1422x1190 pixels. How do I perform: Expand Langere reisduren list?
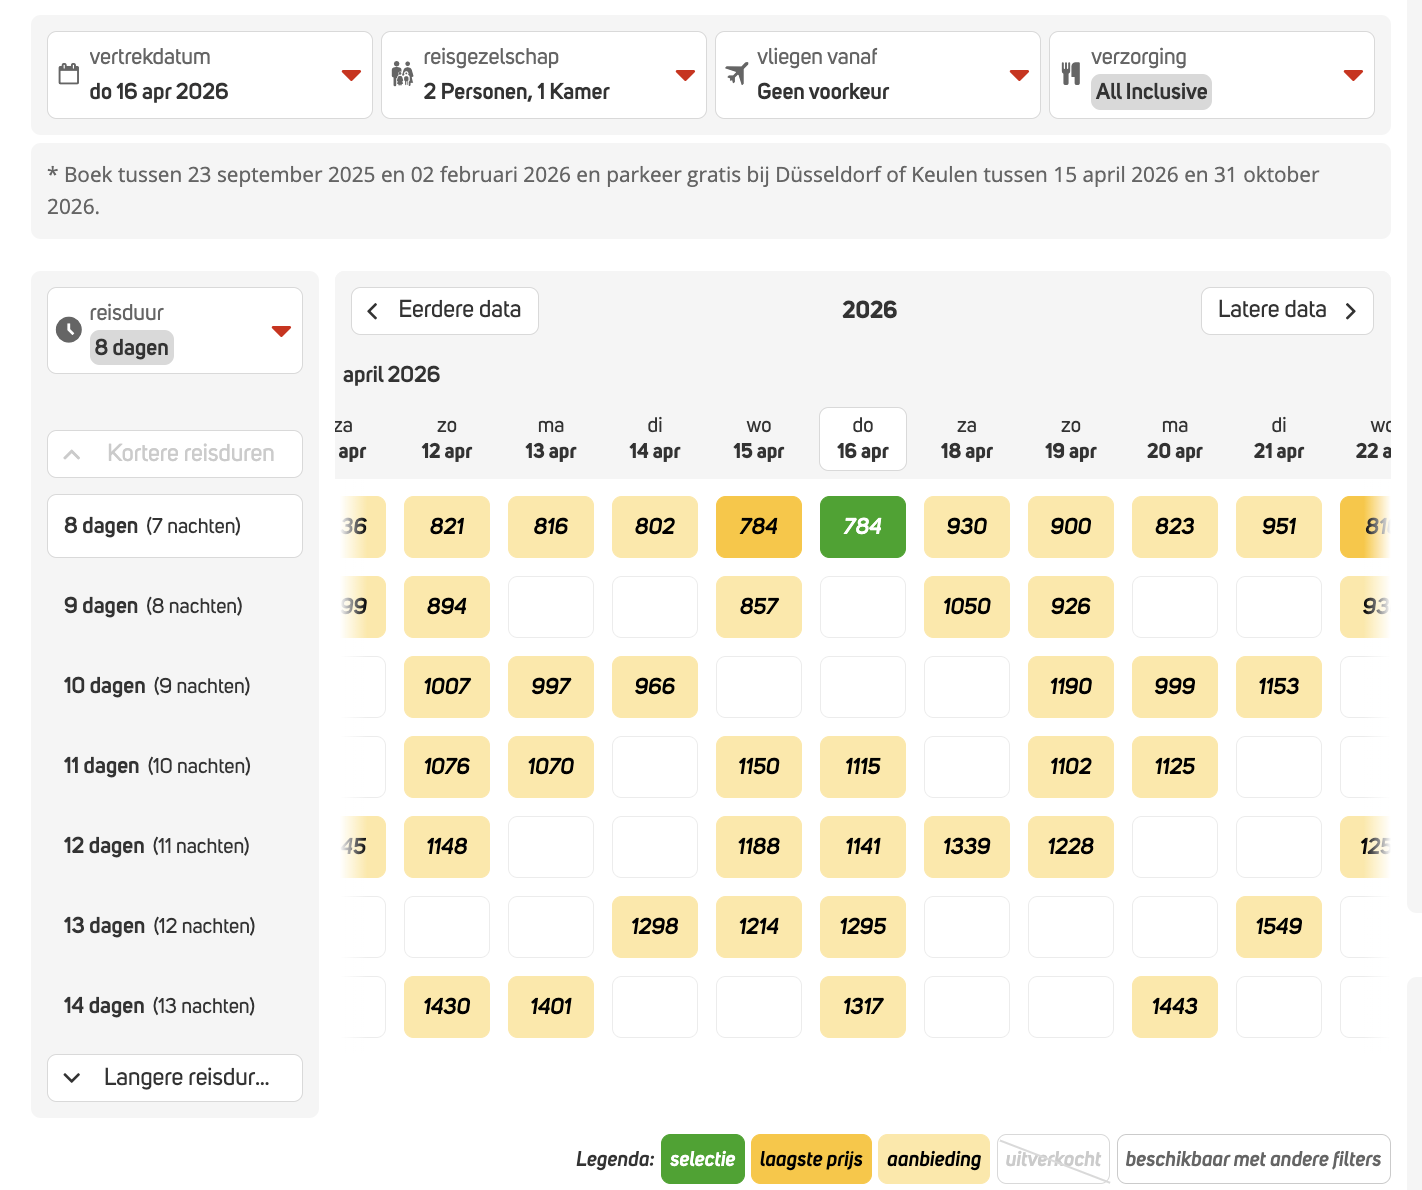tap(175, 1078)
